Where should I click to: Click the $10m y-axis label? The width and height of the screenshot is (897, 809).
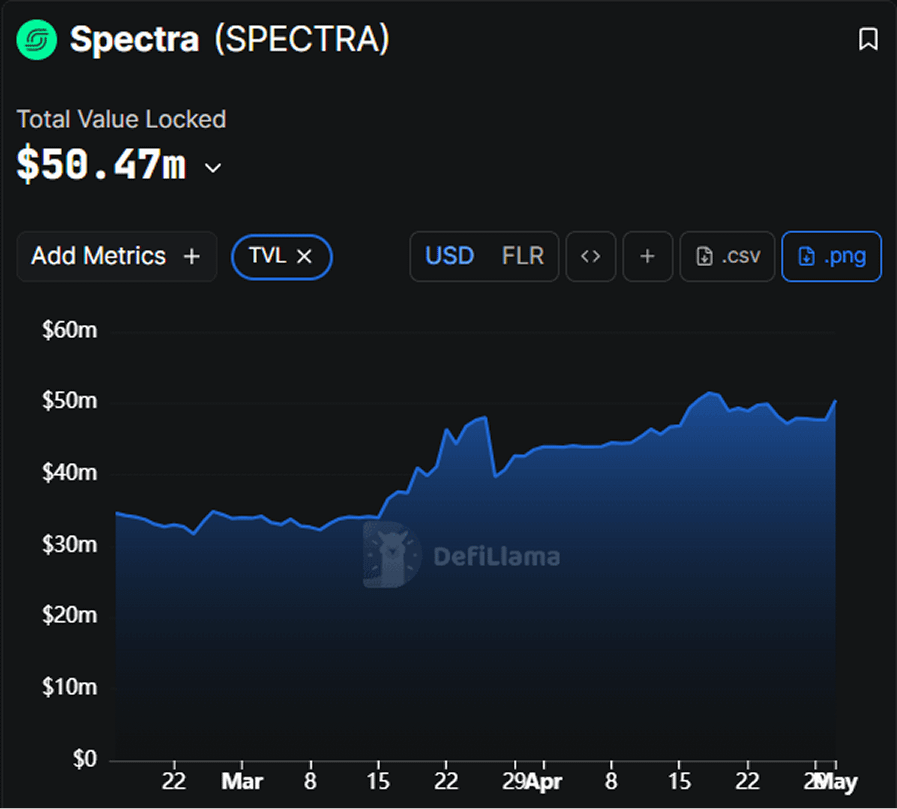[70, 687]
